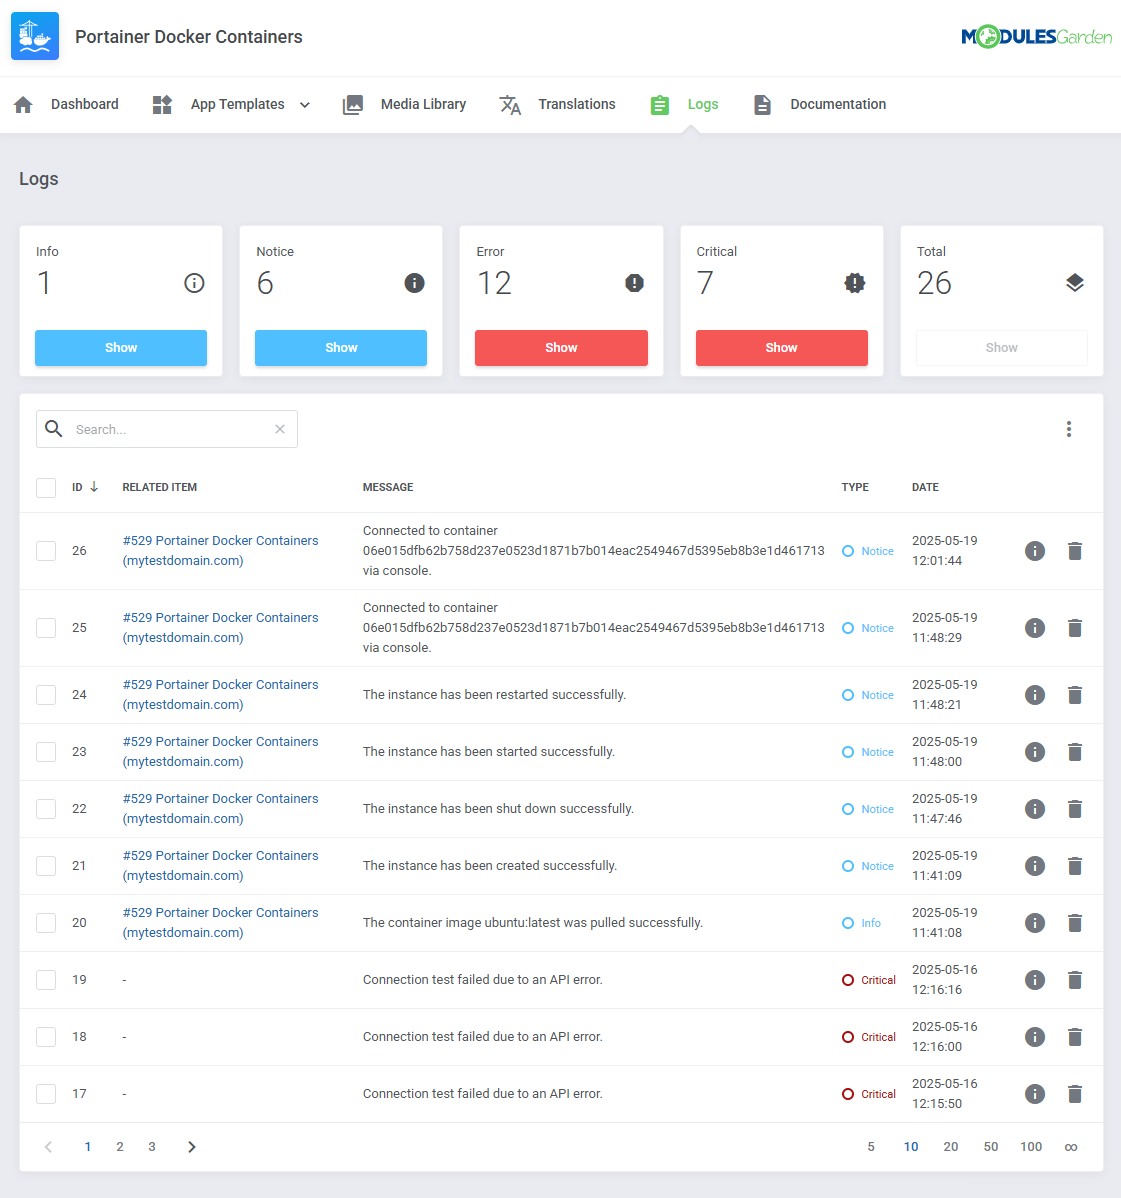Screen dimensions: 1121x1198
Task: View details info icon for log 18
Action: (1035, 1037)
